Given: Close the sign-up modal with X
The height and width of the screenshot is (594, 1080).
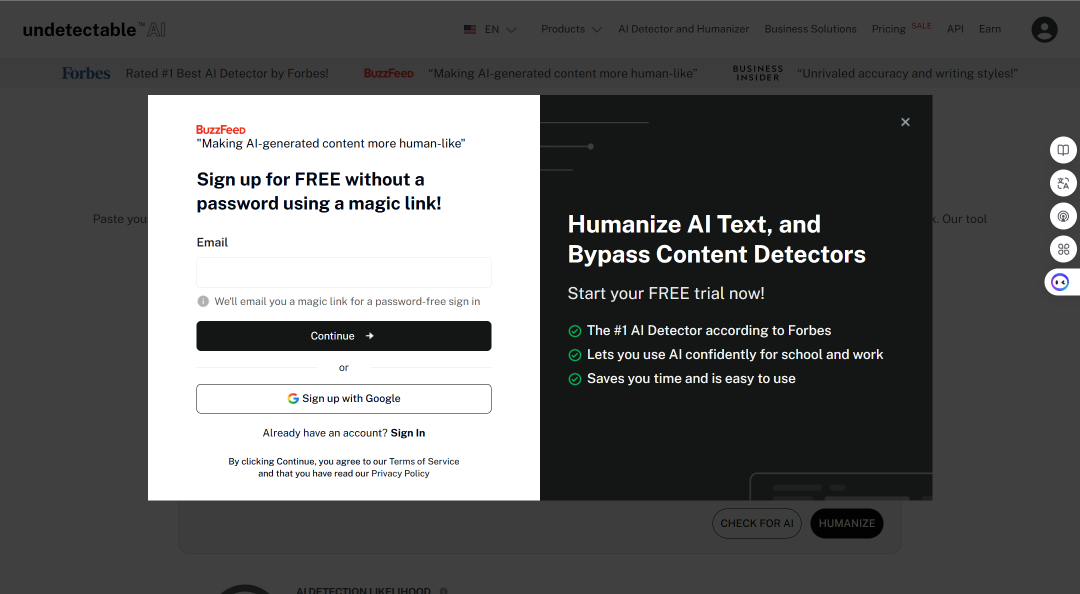Looking at the screenshot, I should 905,122.
